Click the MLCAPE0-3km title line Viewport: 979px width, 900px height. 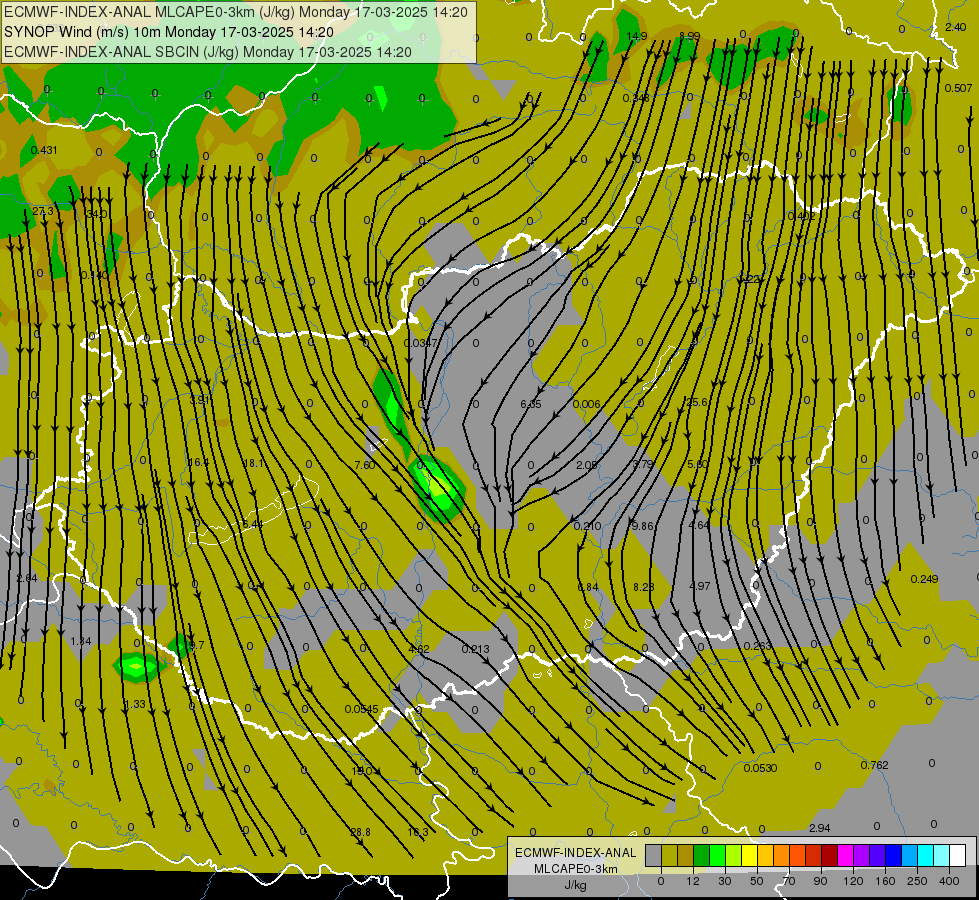(236, 12)
